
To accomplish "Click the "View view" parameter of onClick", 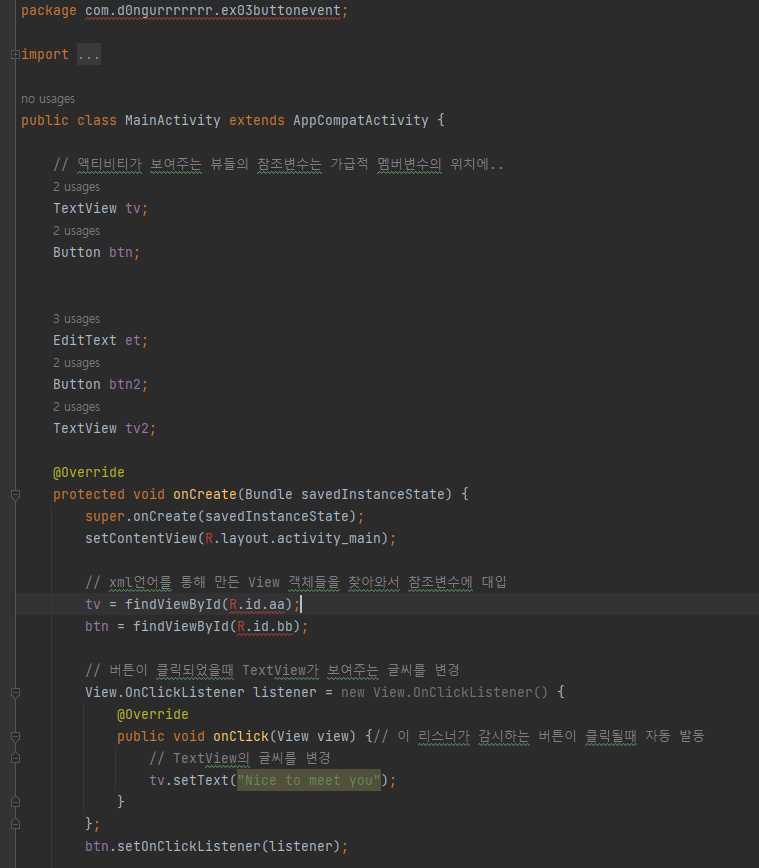I will pos(313,736).
